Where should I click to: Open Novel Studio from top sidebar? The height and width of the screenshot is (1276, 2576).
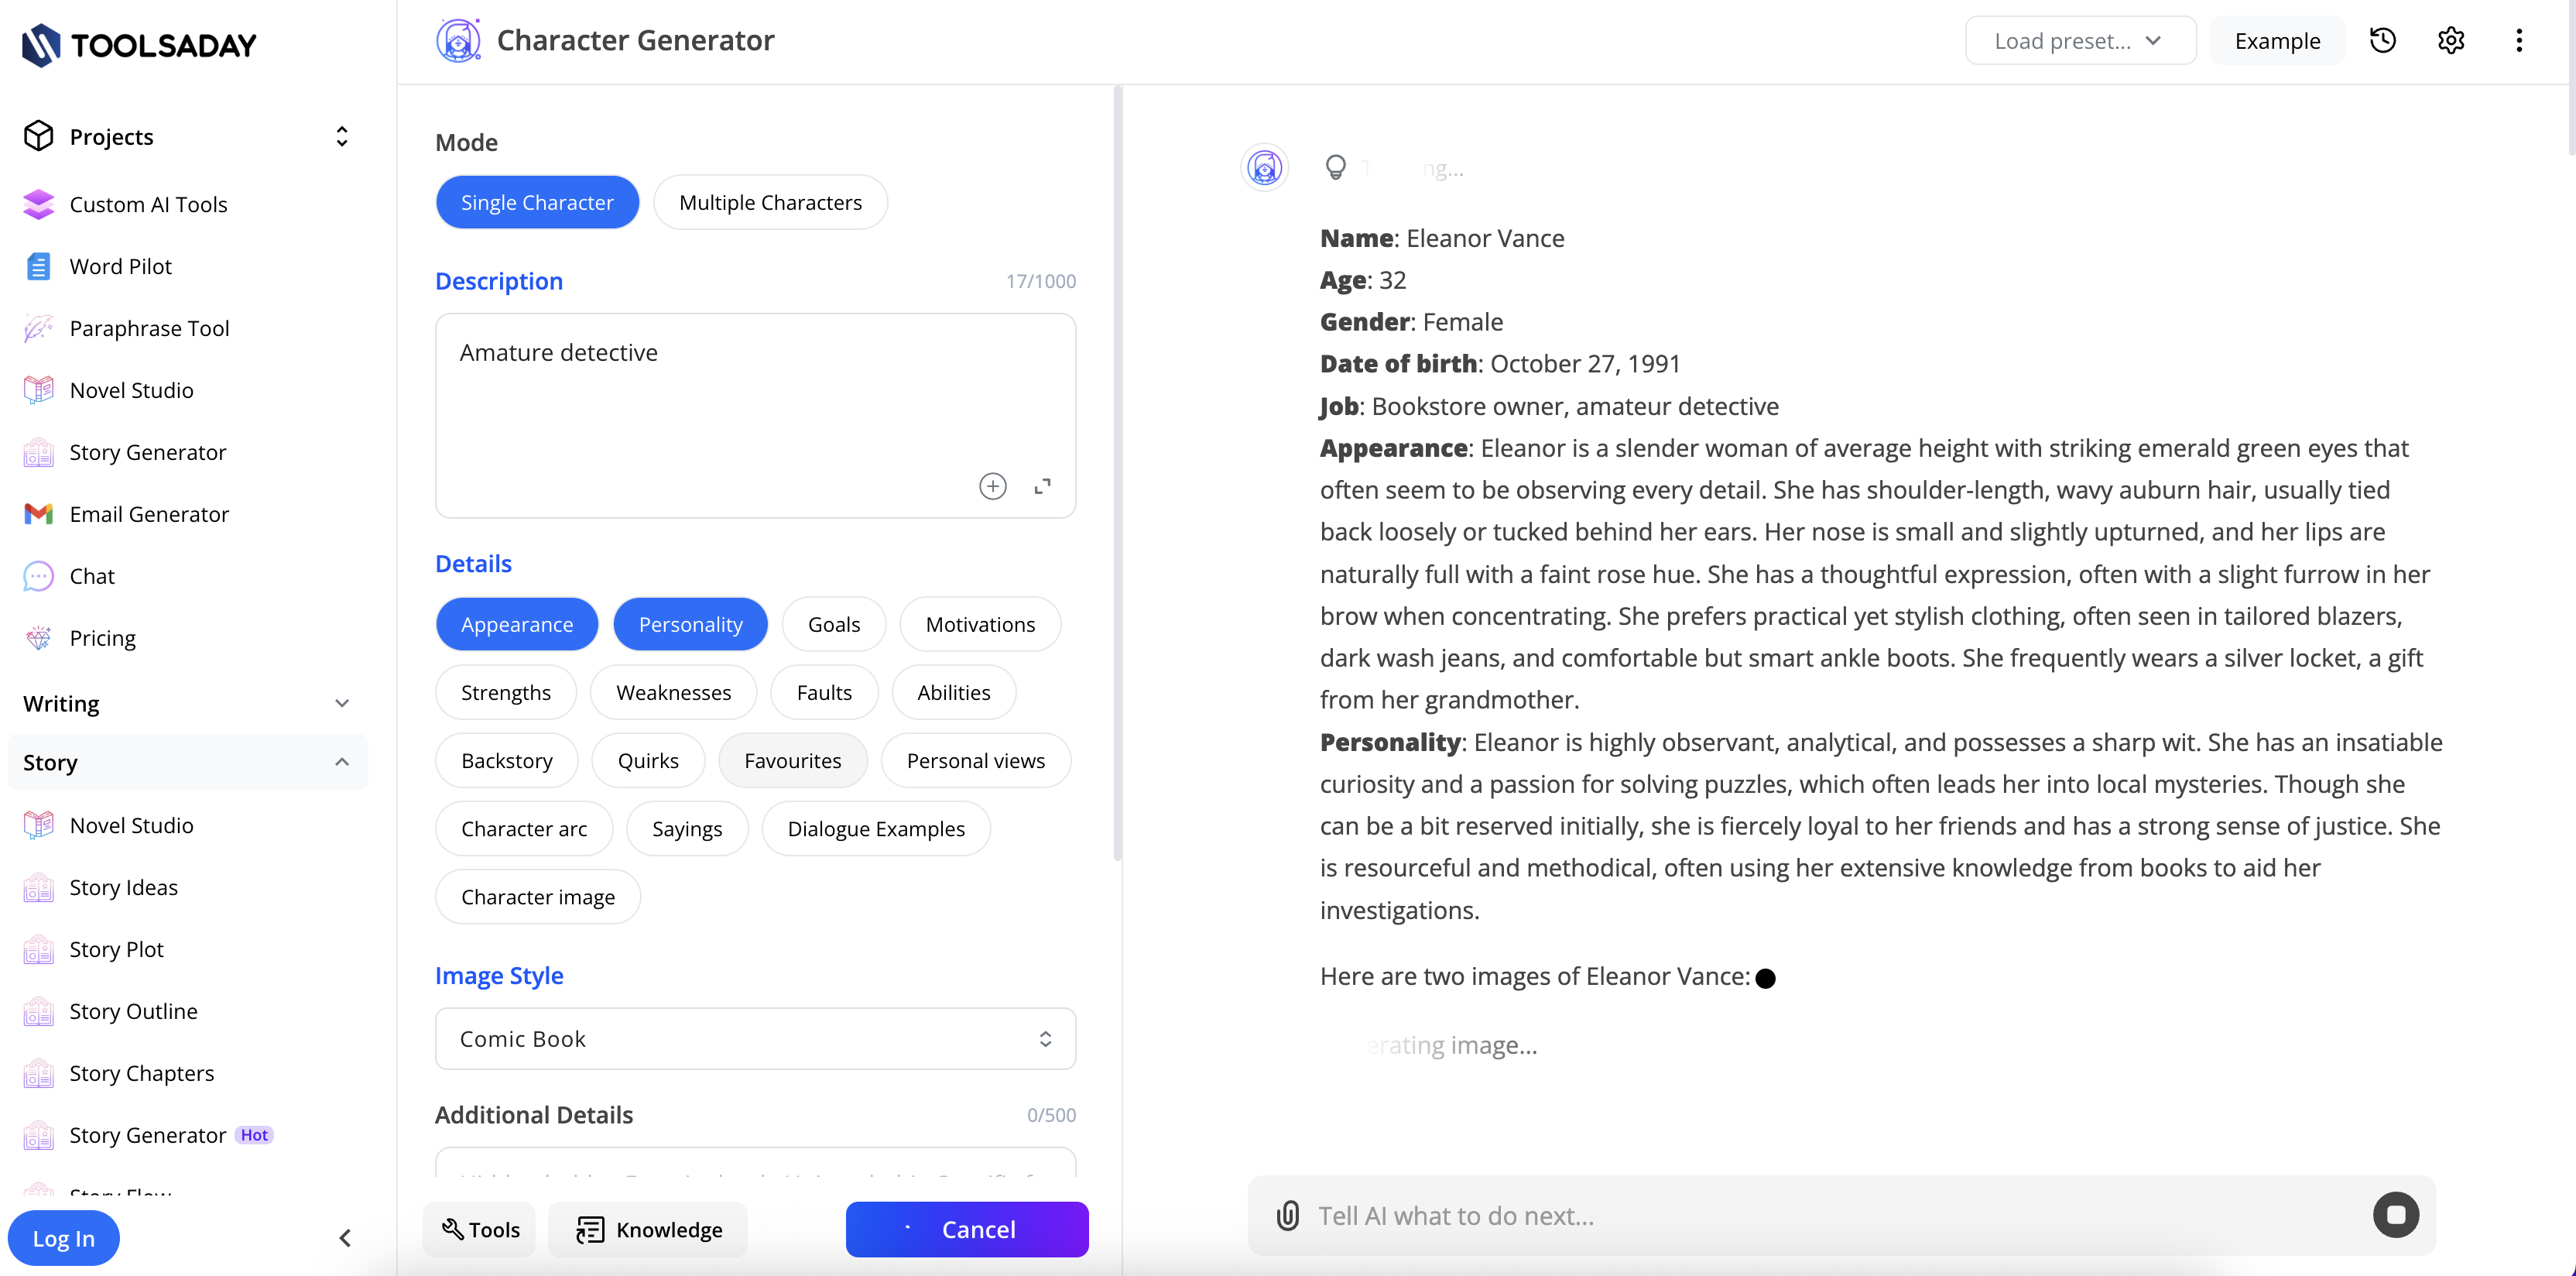pyautogui.click(x=131, y=390)
